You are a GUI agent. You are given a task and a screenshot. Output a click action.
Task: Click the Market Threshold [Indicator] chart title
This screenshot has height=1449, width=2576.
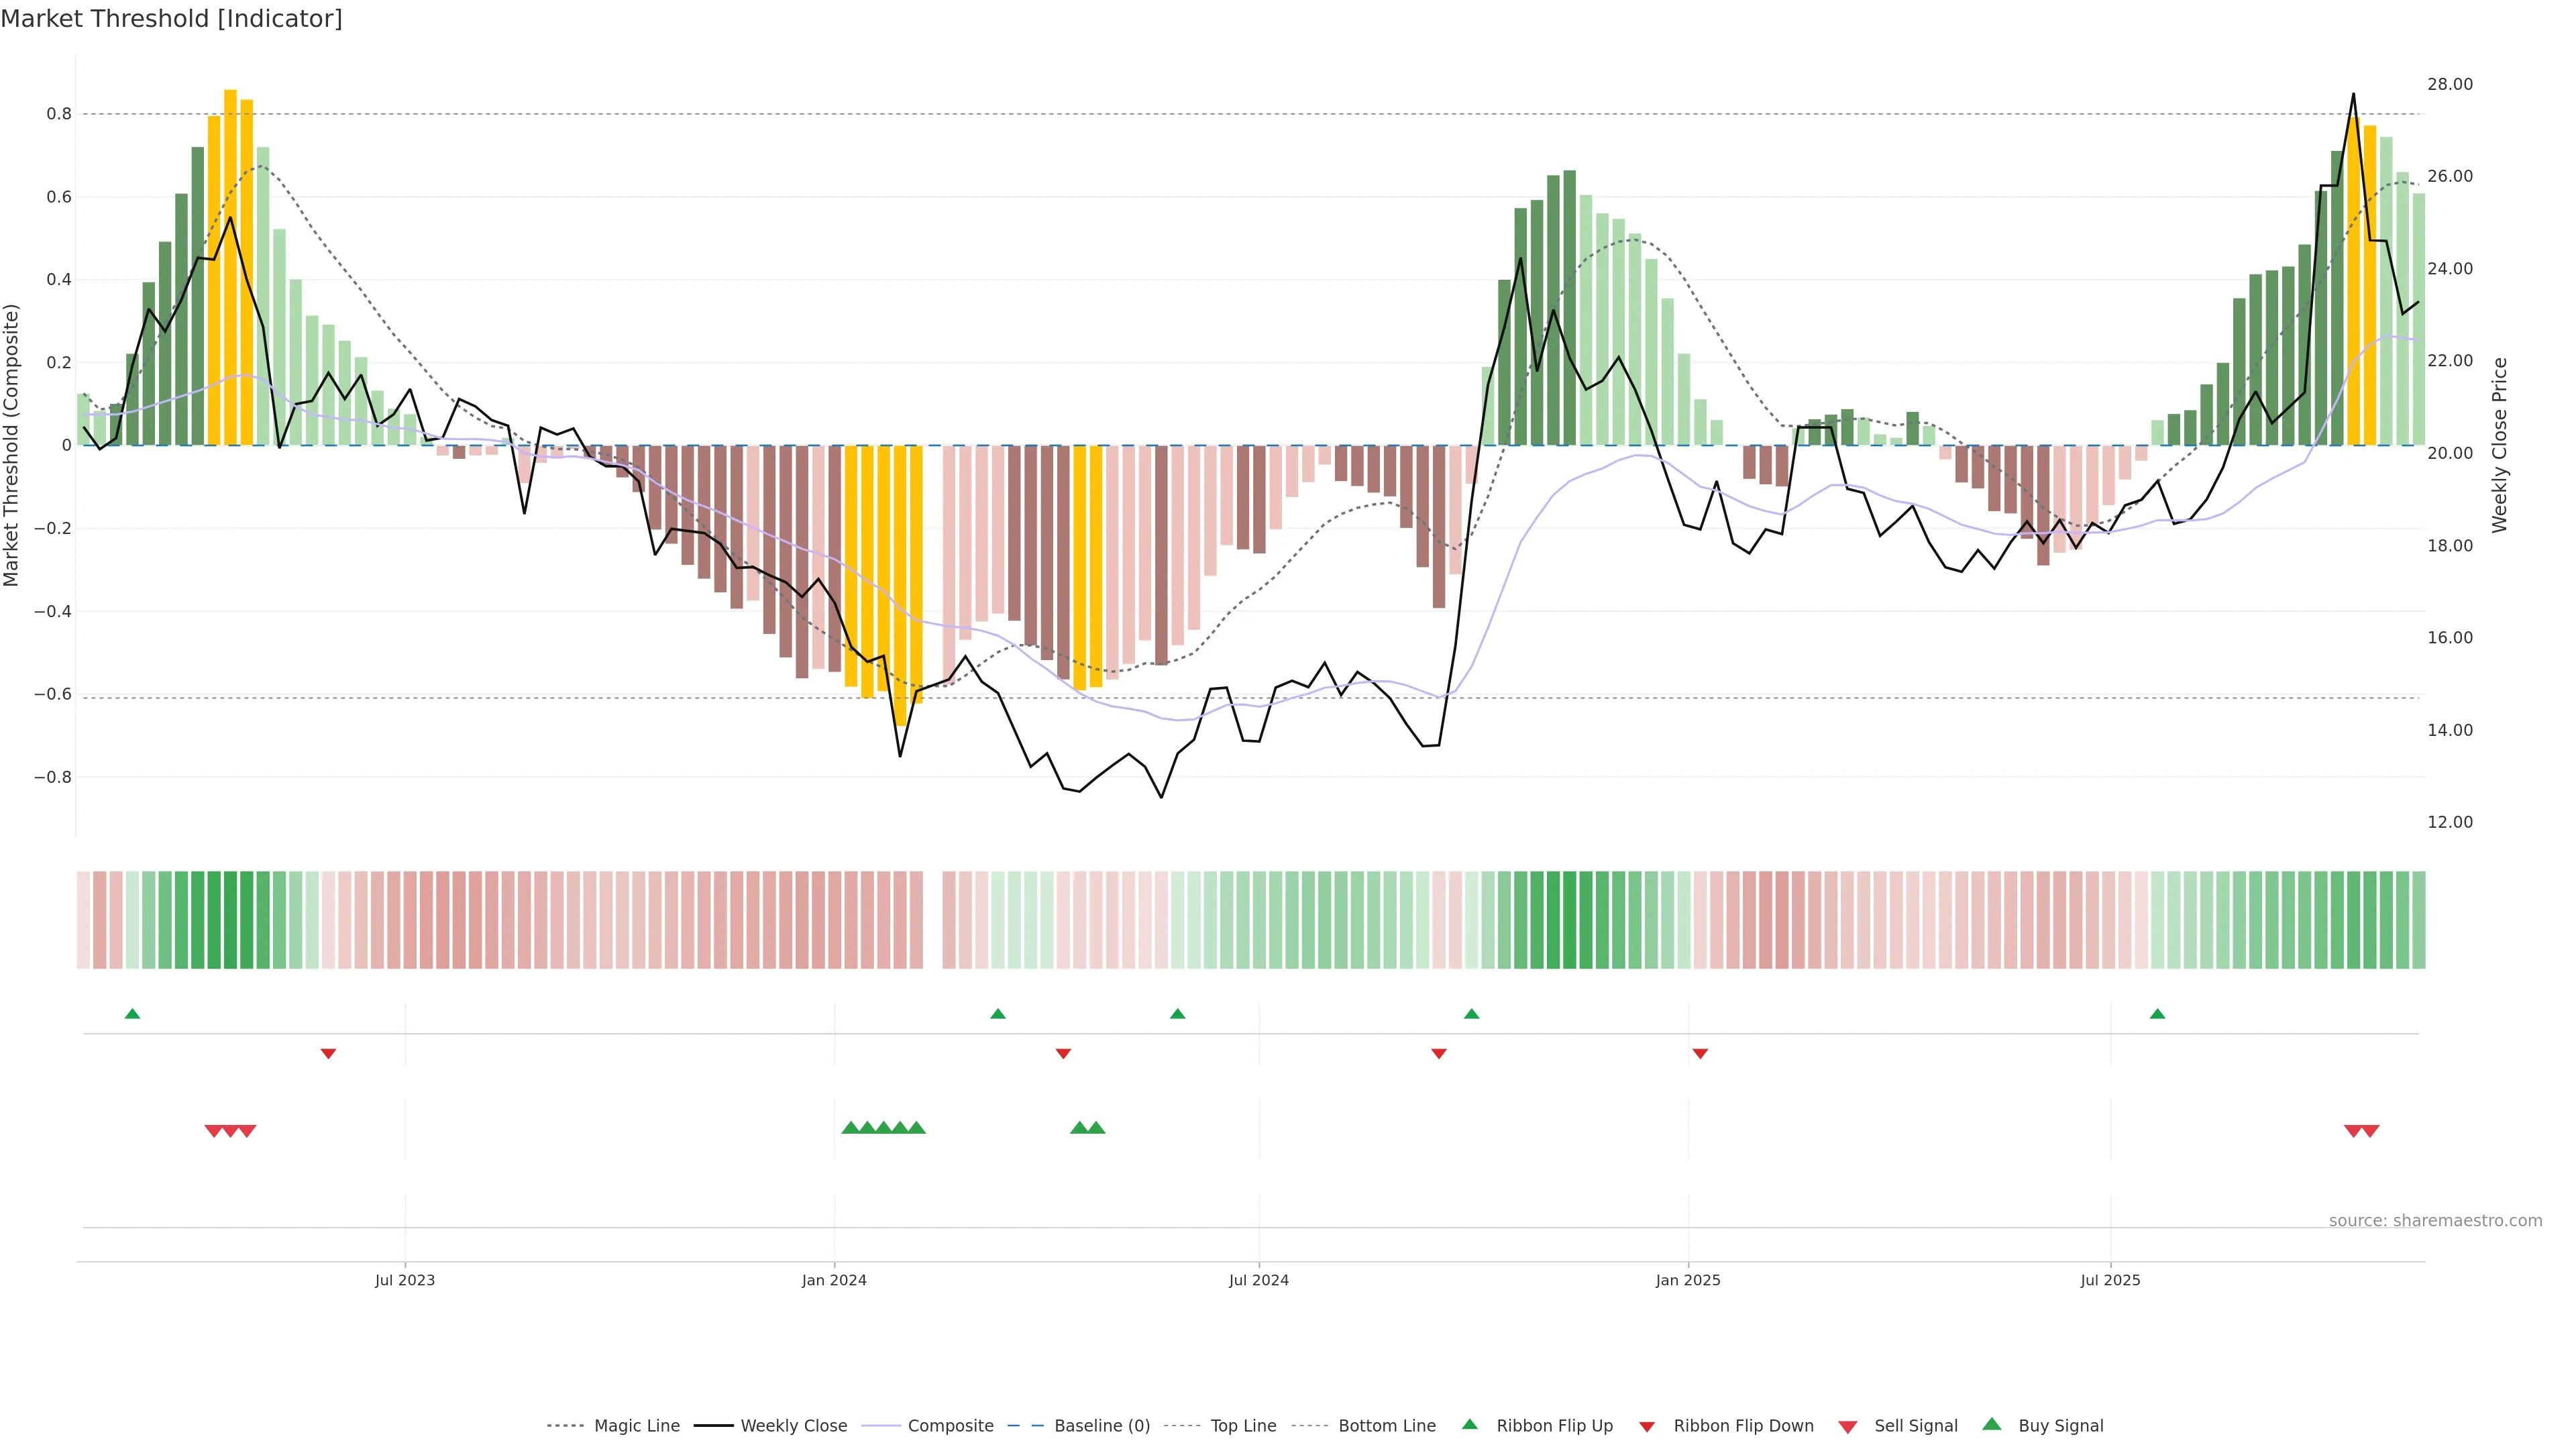[171, 19]
